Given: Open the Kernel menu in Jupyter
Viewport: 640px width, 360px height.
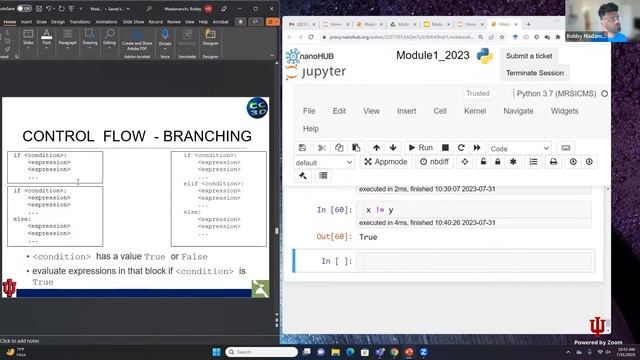Looking at the screenshot, I should [x=475, y=111].
